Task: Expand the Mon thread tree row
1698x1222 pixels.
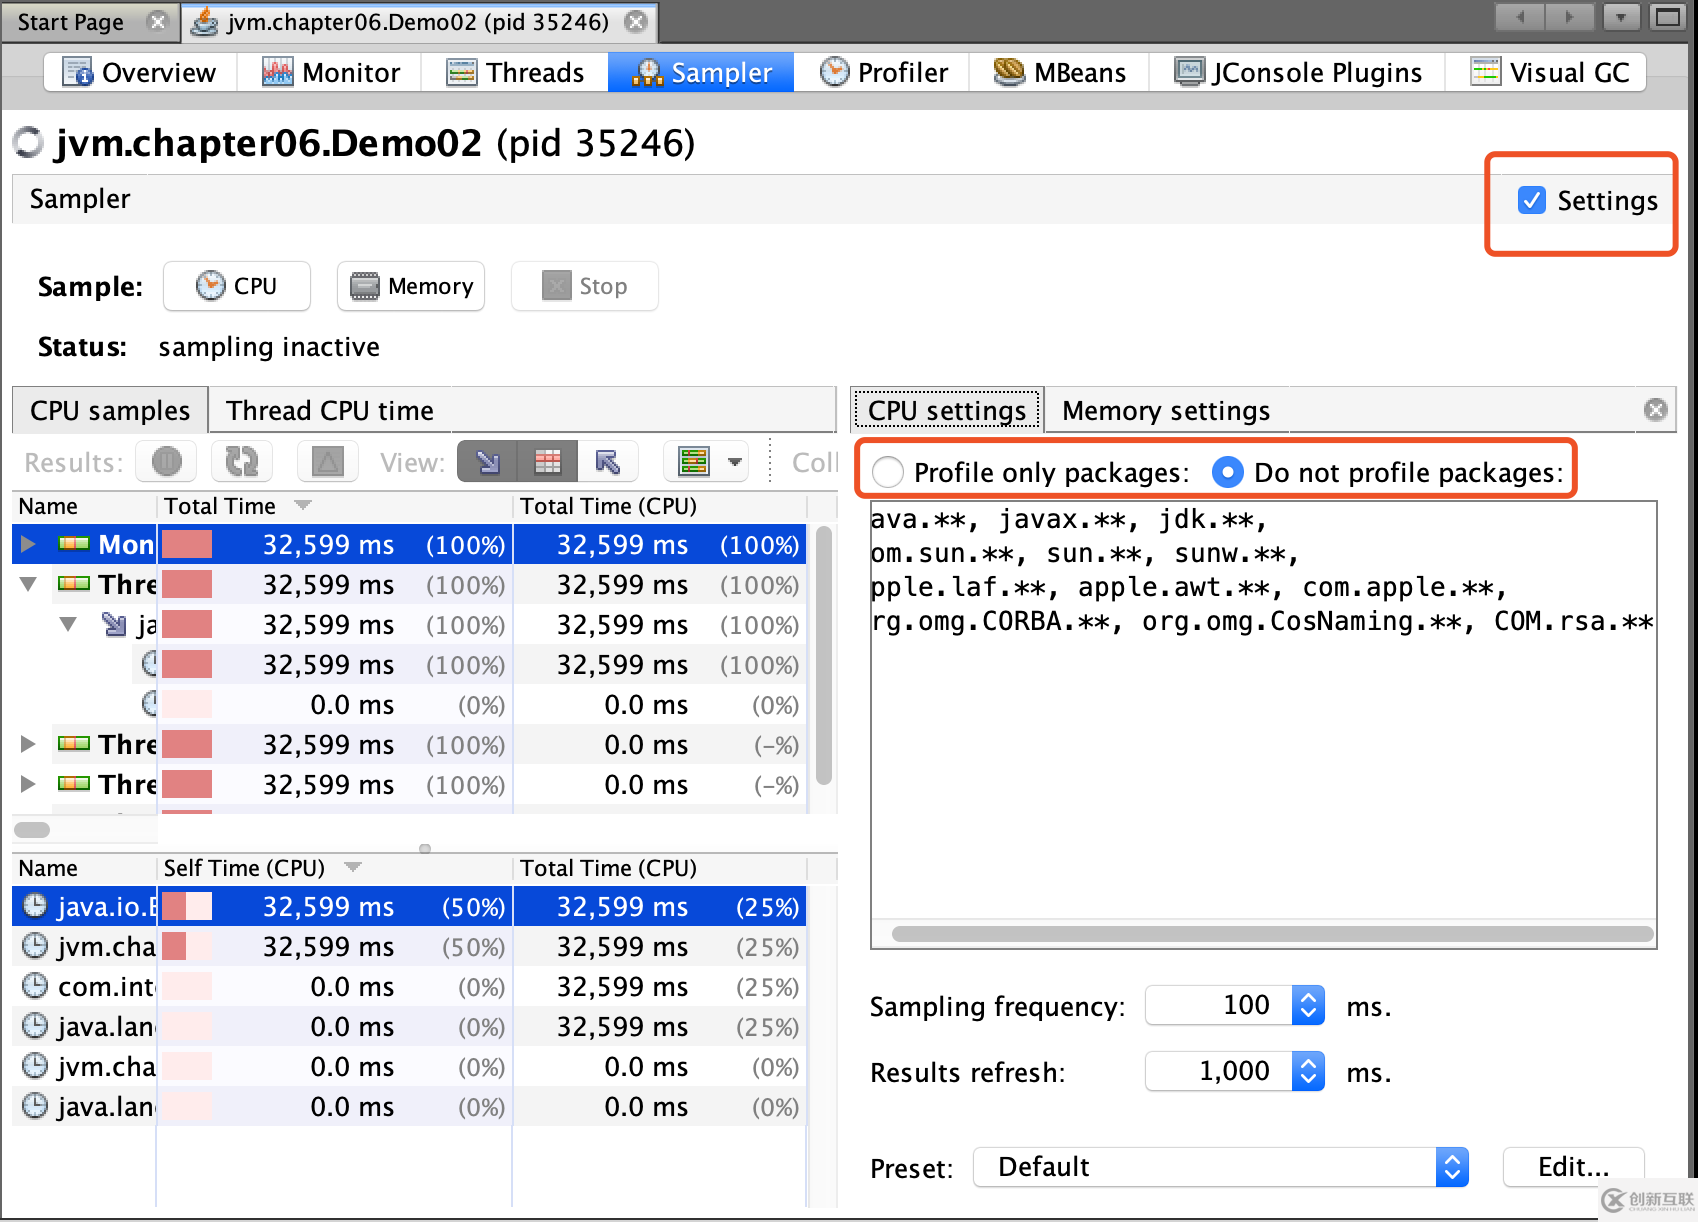Action: pos(28,544)
